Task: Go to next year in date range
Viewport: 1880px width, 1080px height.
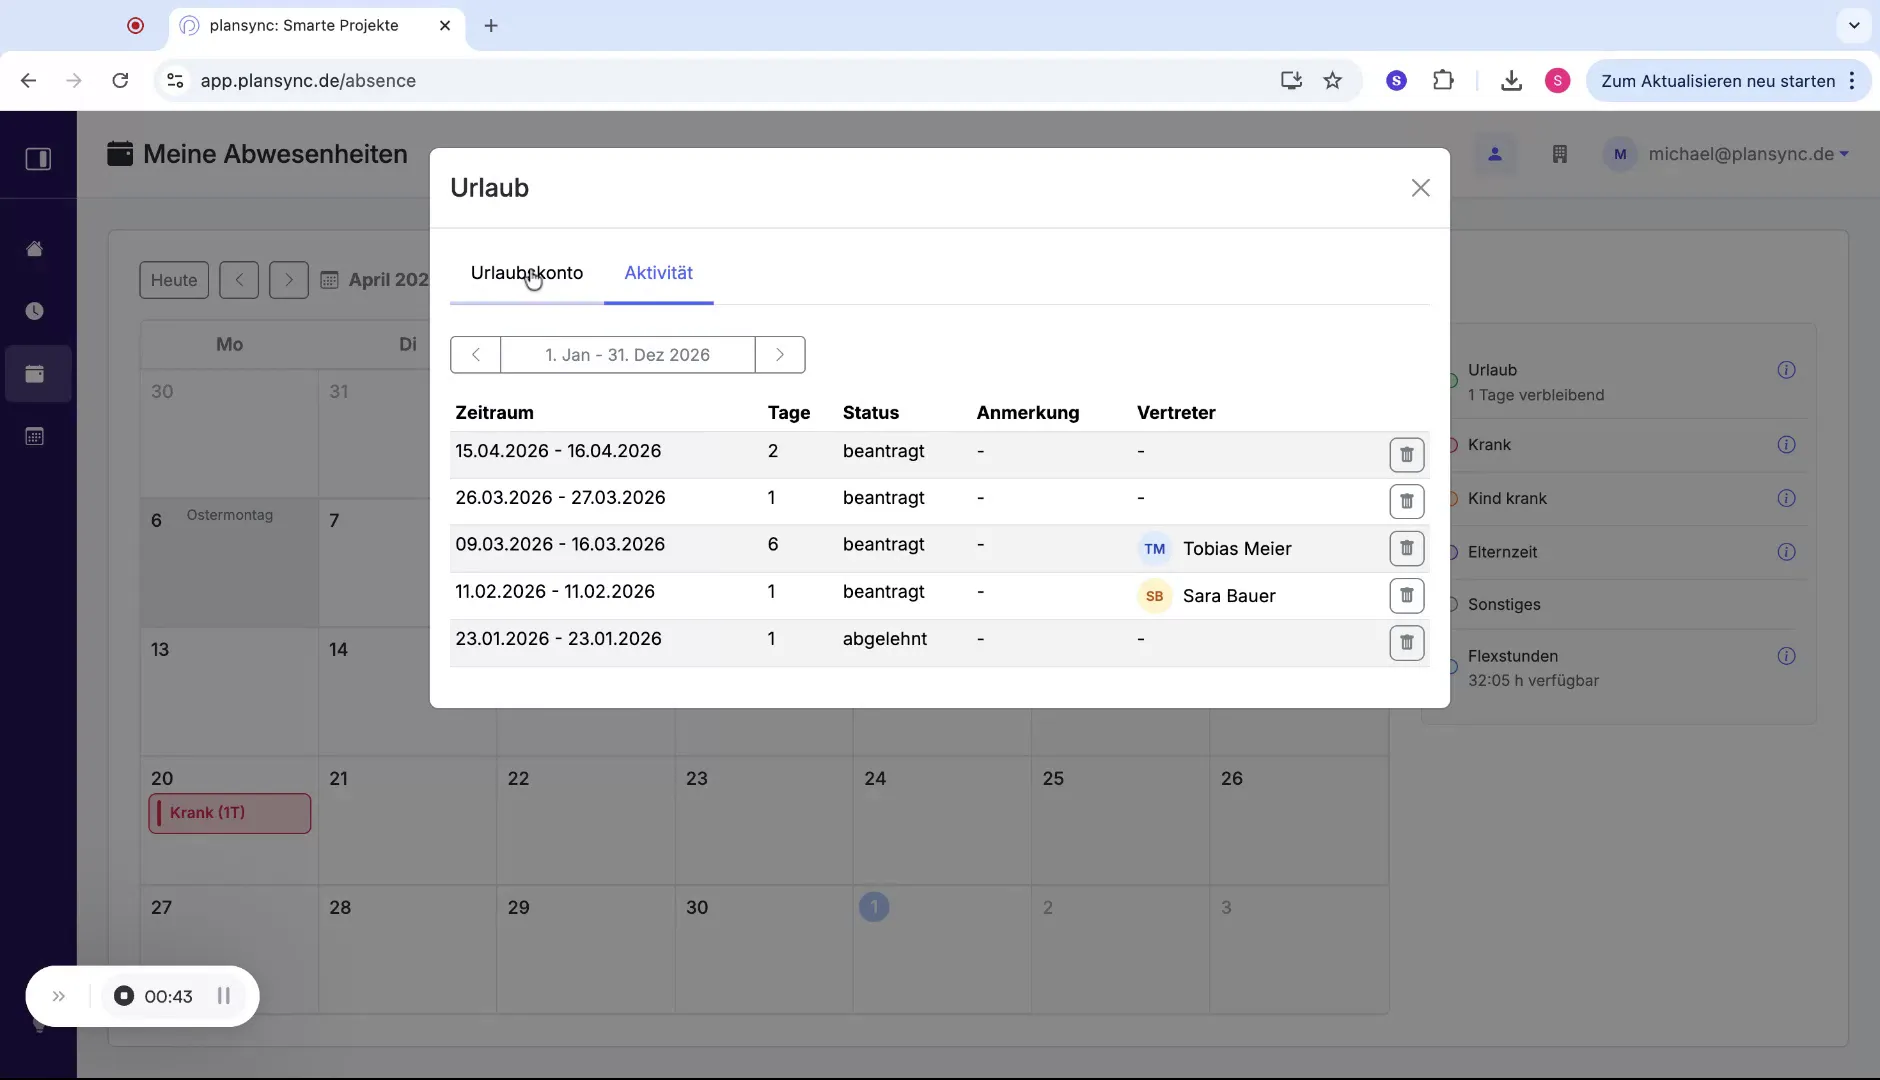Action: click(780, 355)
